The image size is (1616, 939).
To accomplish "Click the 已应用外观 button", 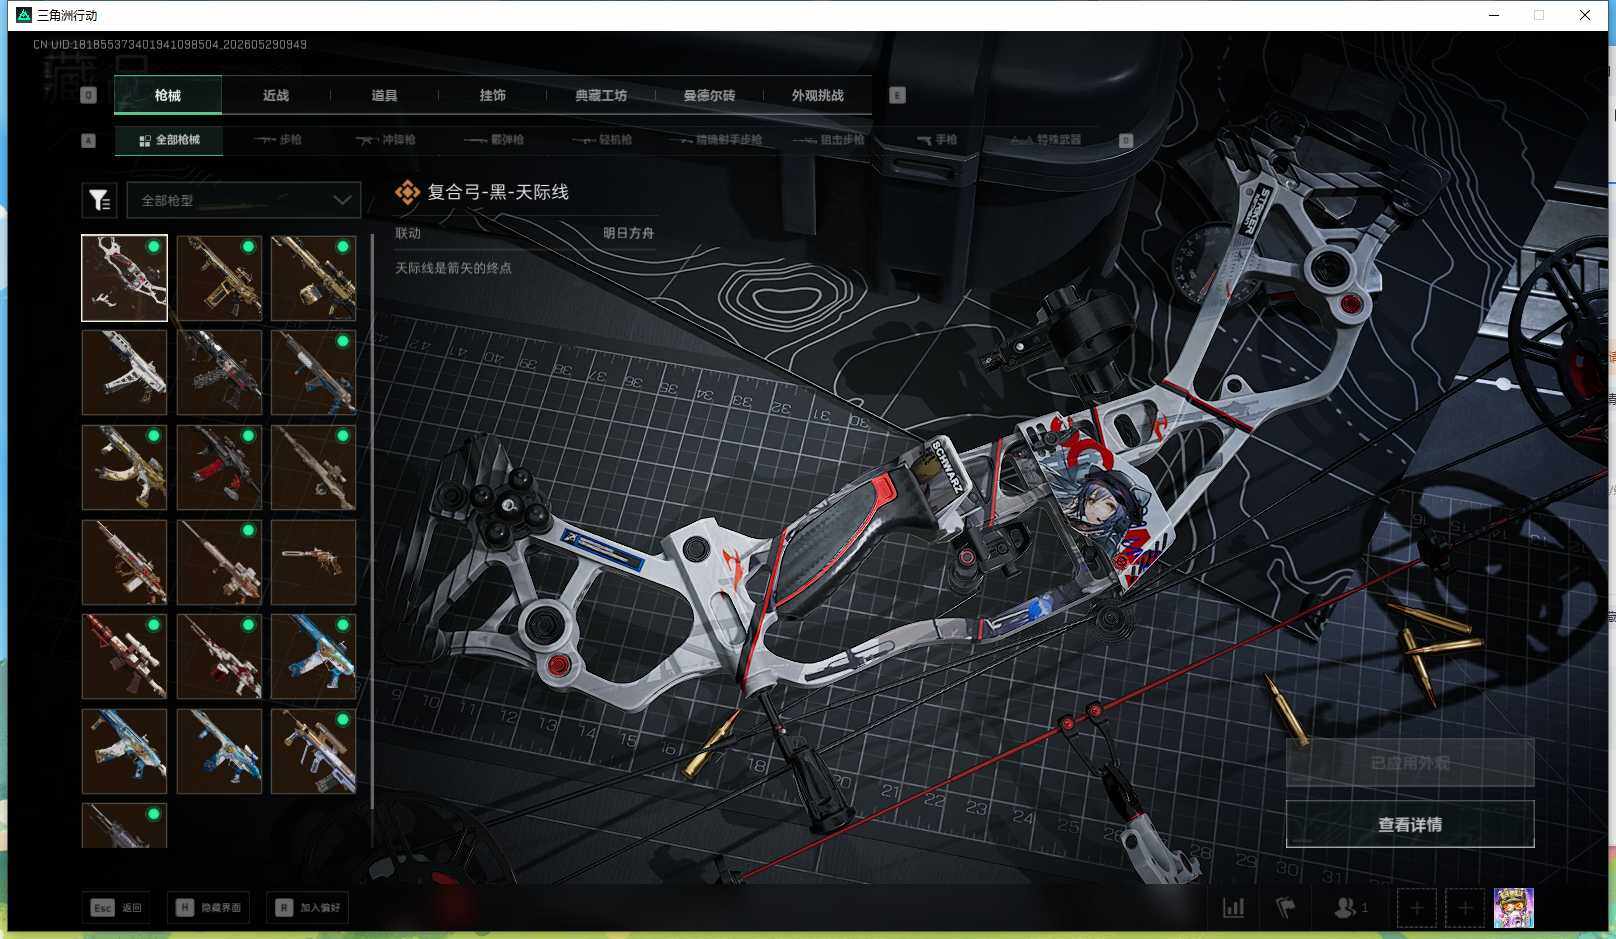I will coord(1410,763).
